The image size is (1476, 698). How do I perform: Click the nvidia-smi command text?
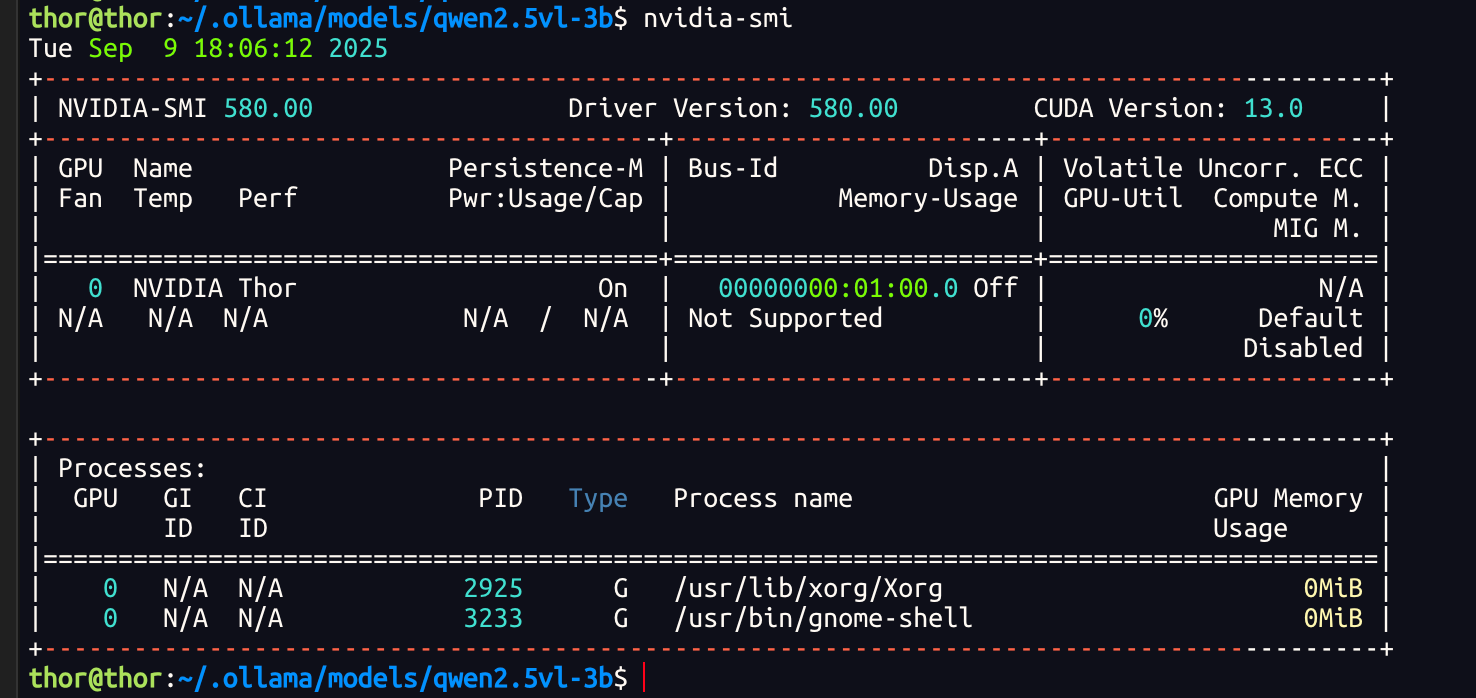pos(717,18)
